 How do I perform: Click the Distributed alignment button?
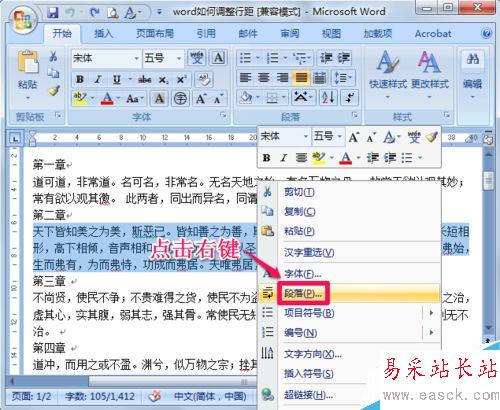click(x=320, y=78)
